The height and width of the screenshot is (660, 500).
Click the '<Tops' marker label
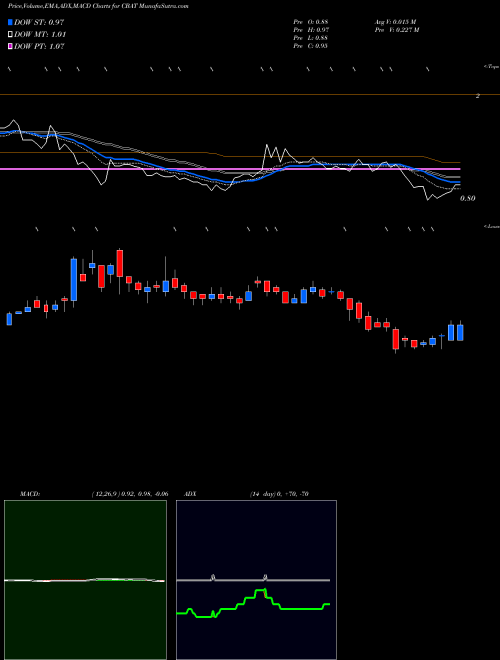[491, 67]
